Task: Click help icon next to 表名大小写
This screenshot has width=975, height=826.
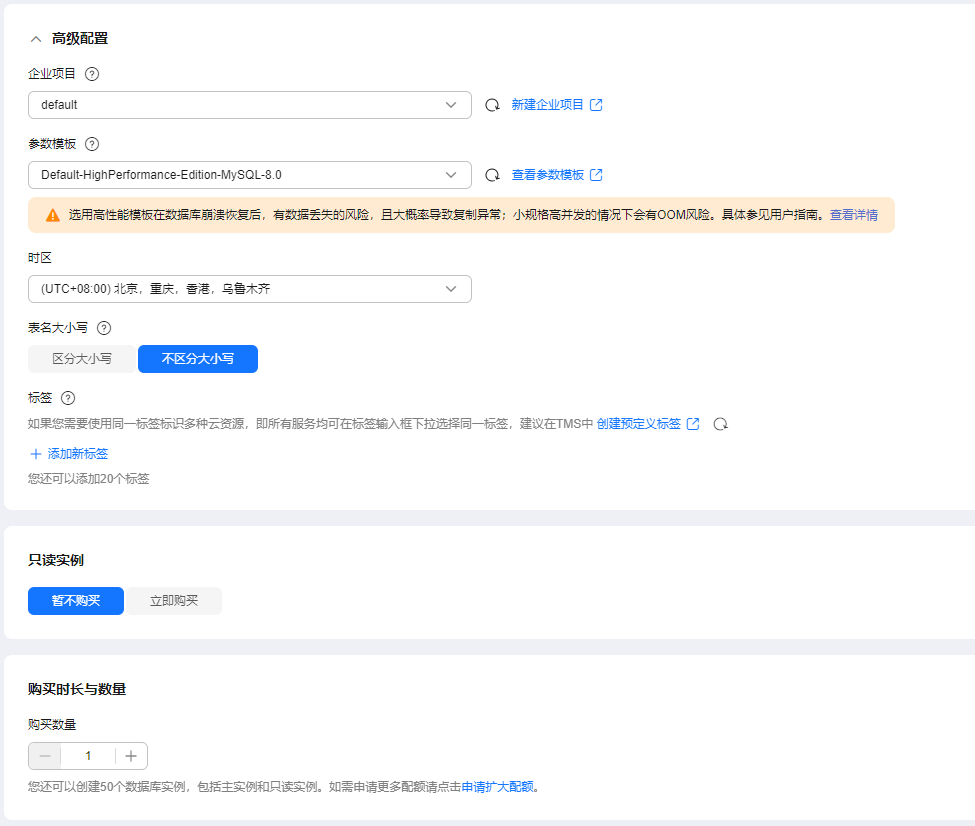Action: 104,328
